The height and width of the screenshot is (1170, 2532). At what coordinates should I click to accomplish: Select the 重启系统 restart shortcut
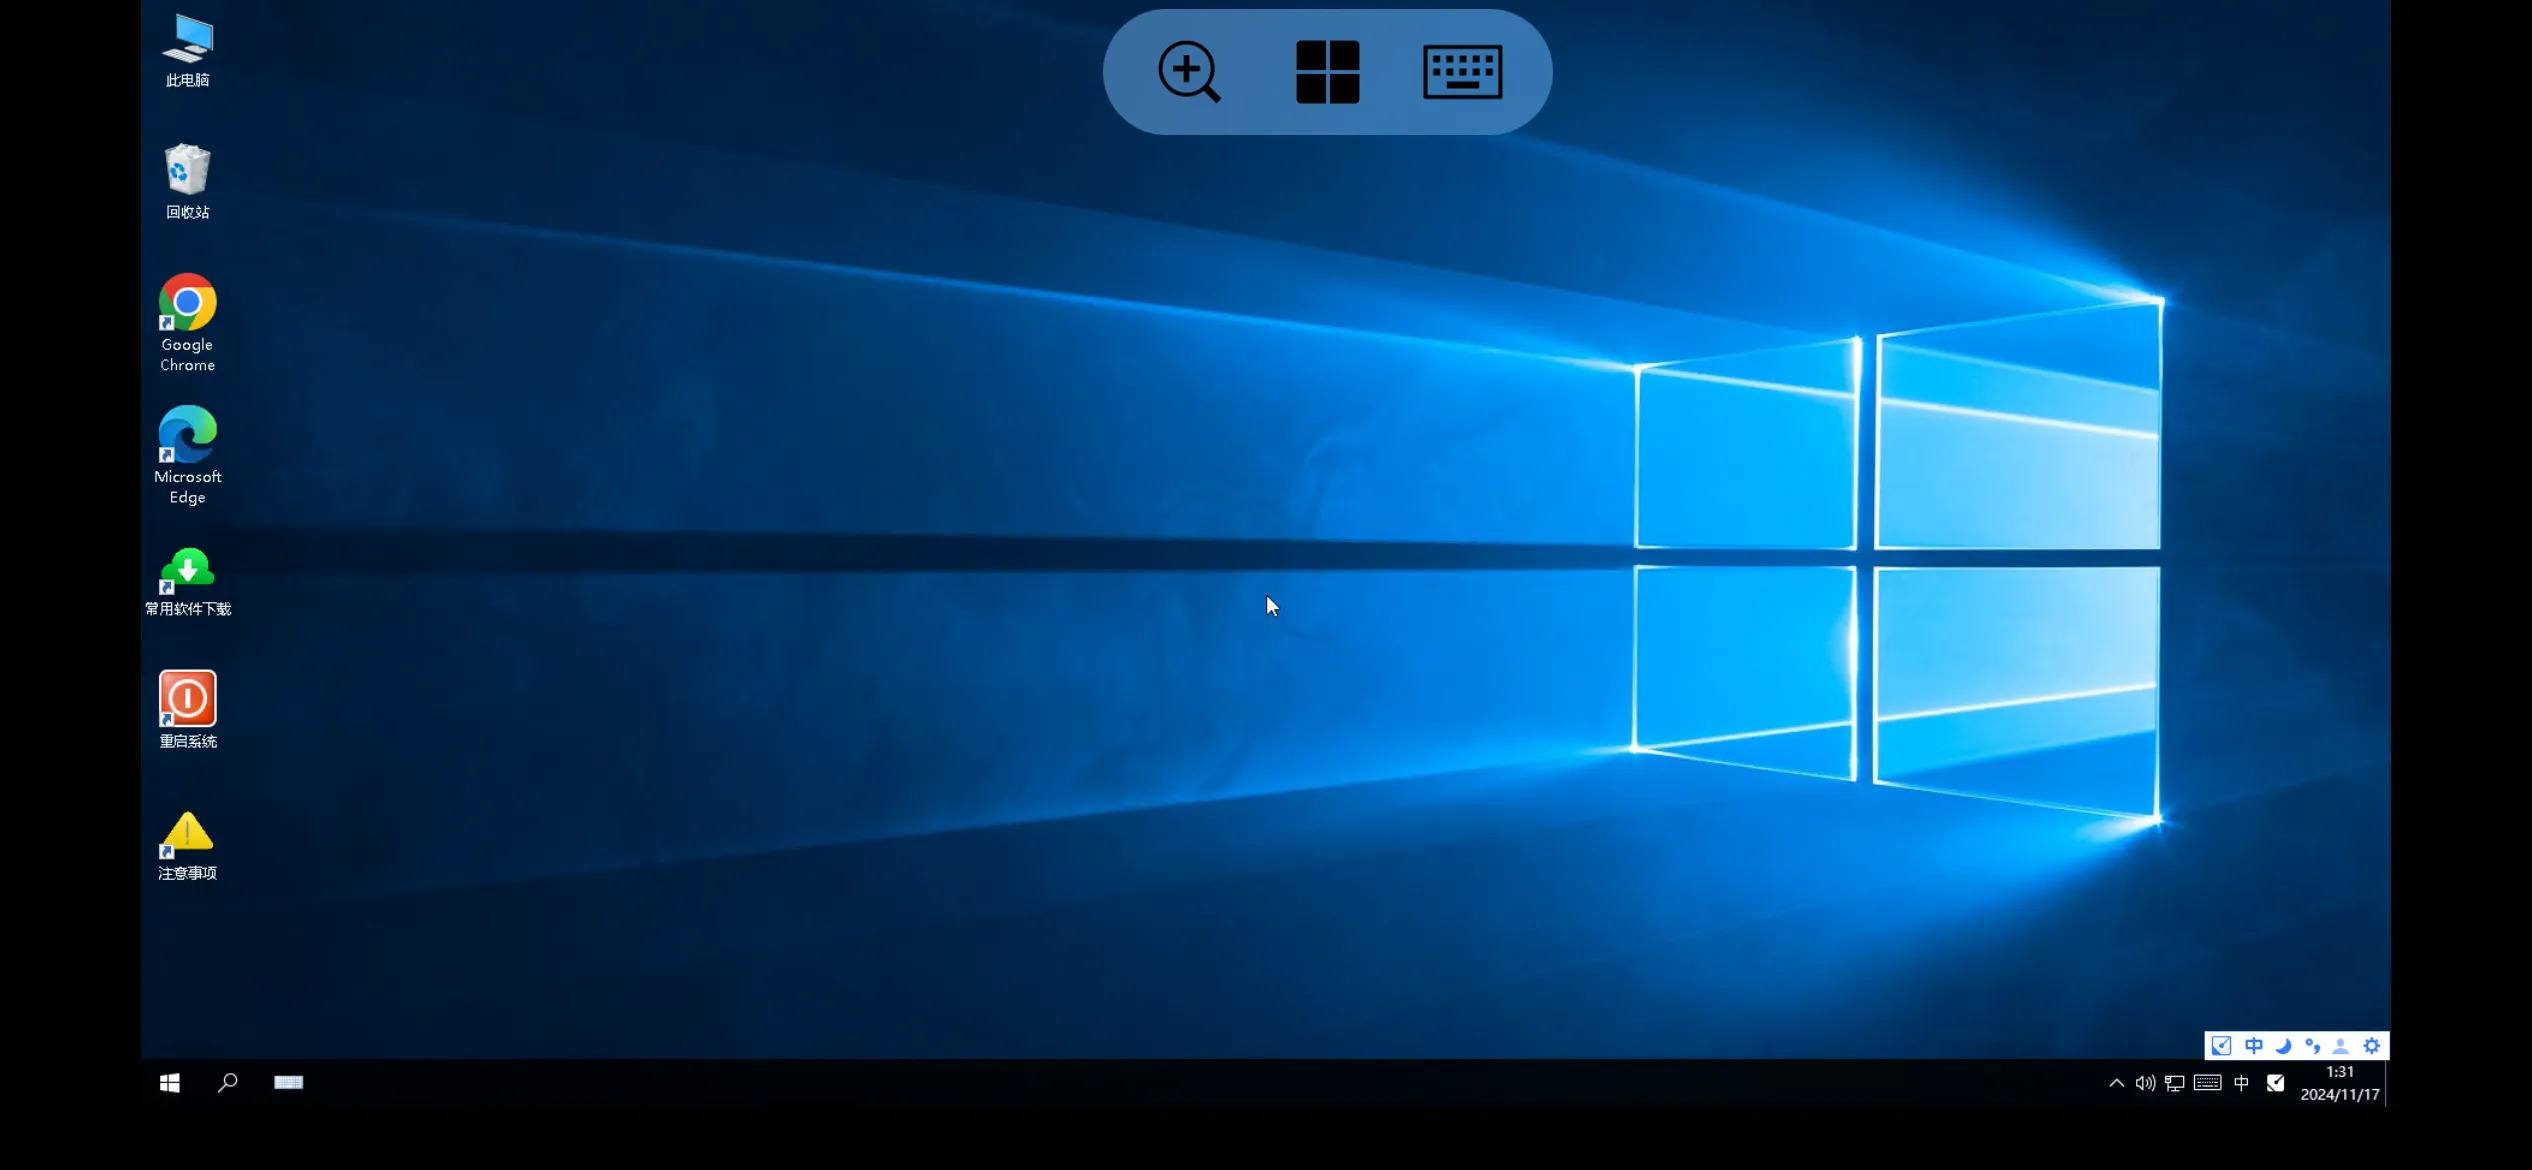tap(187, 708)
